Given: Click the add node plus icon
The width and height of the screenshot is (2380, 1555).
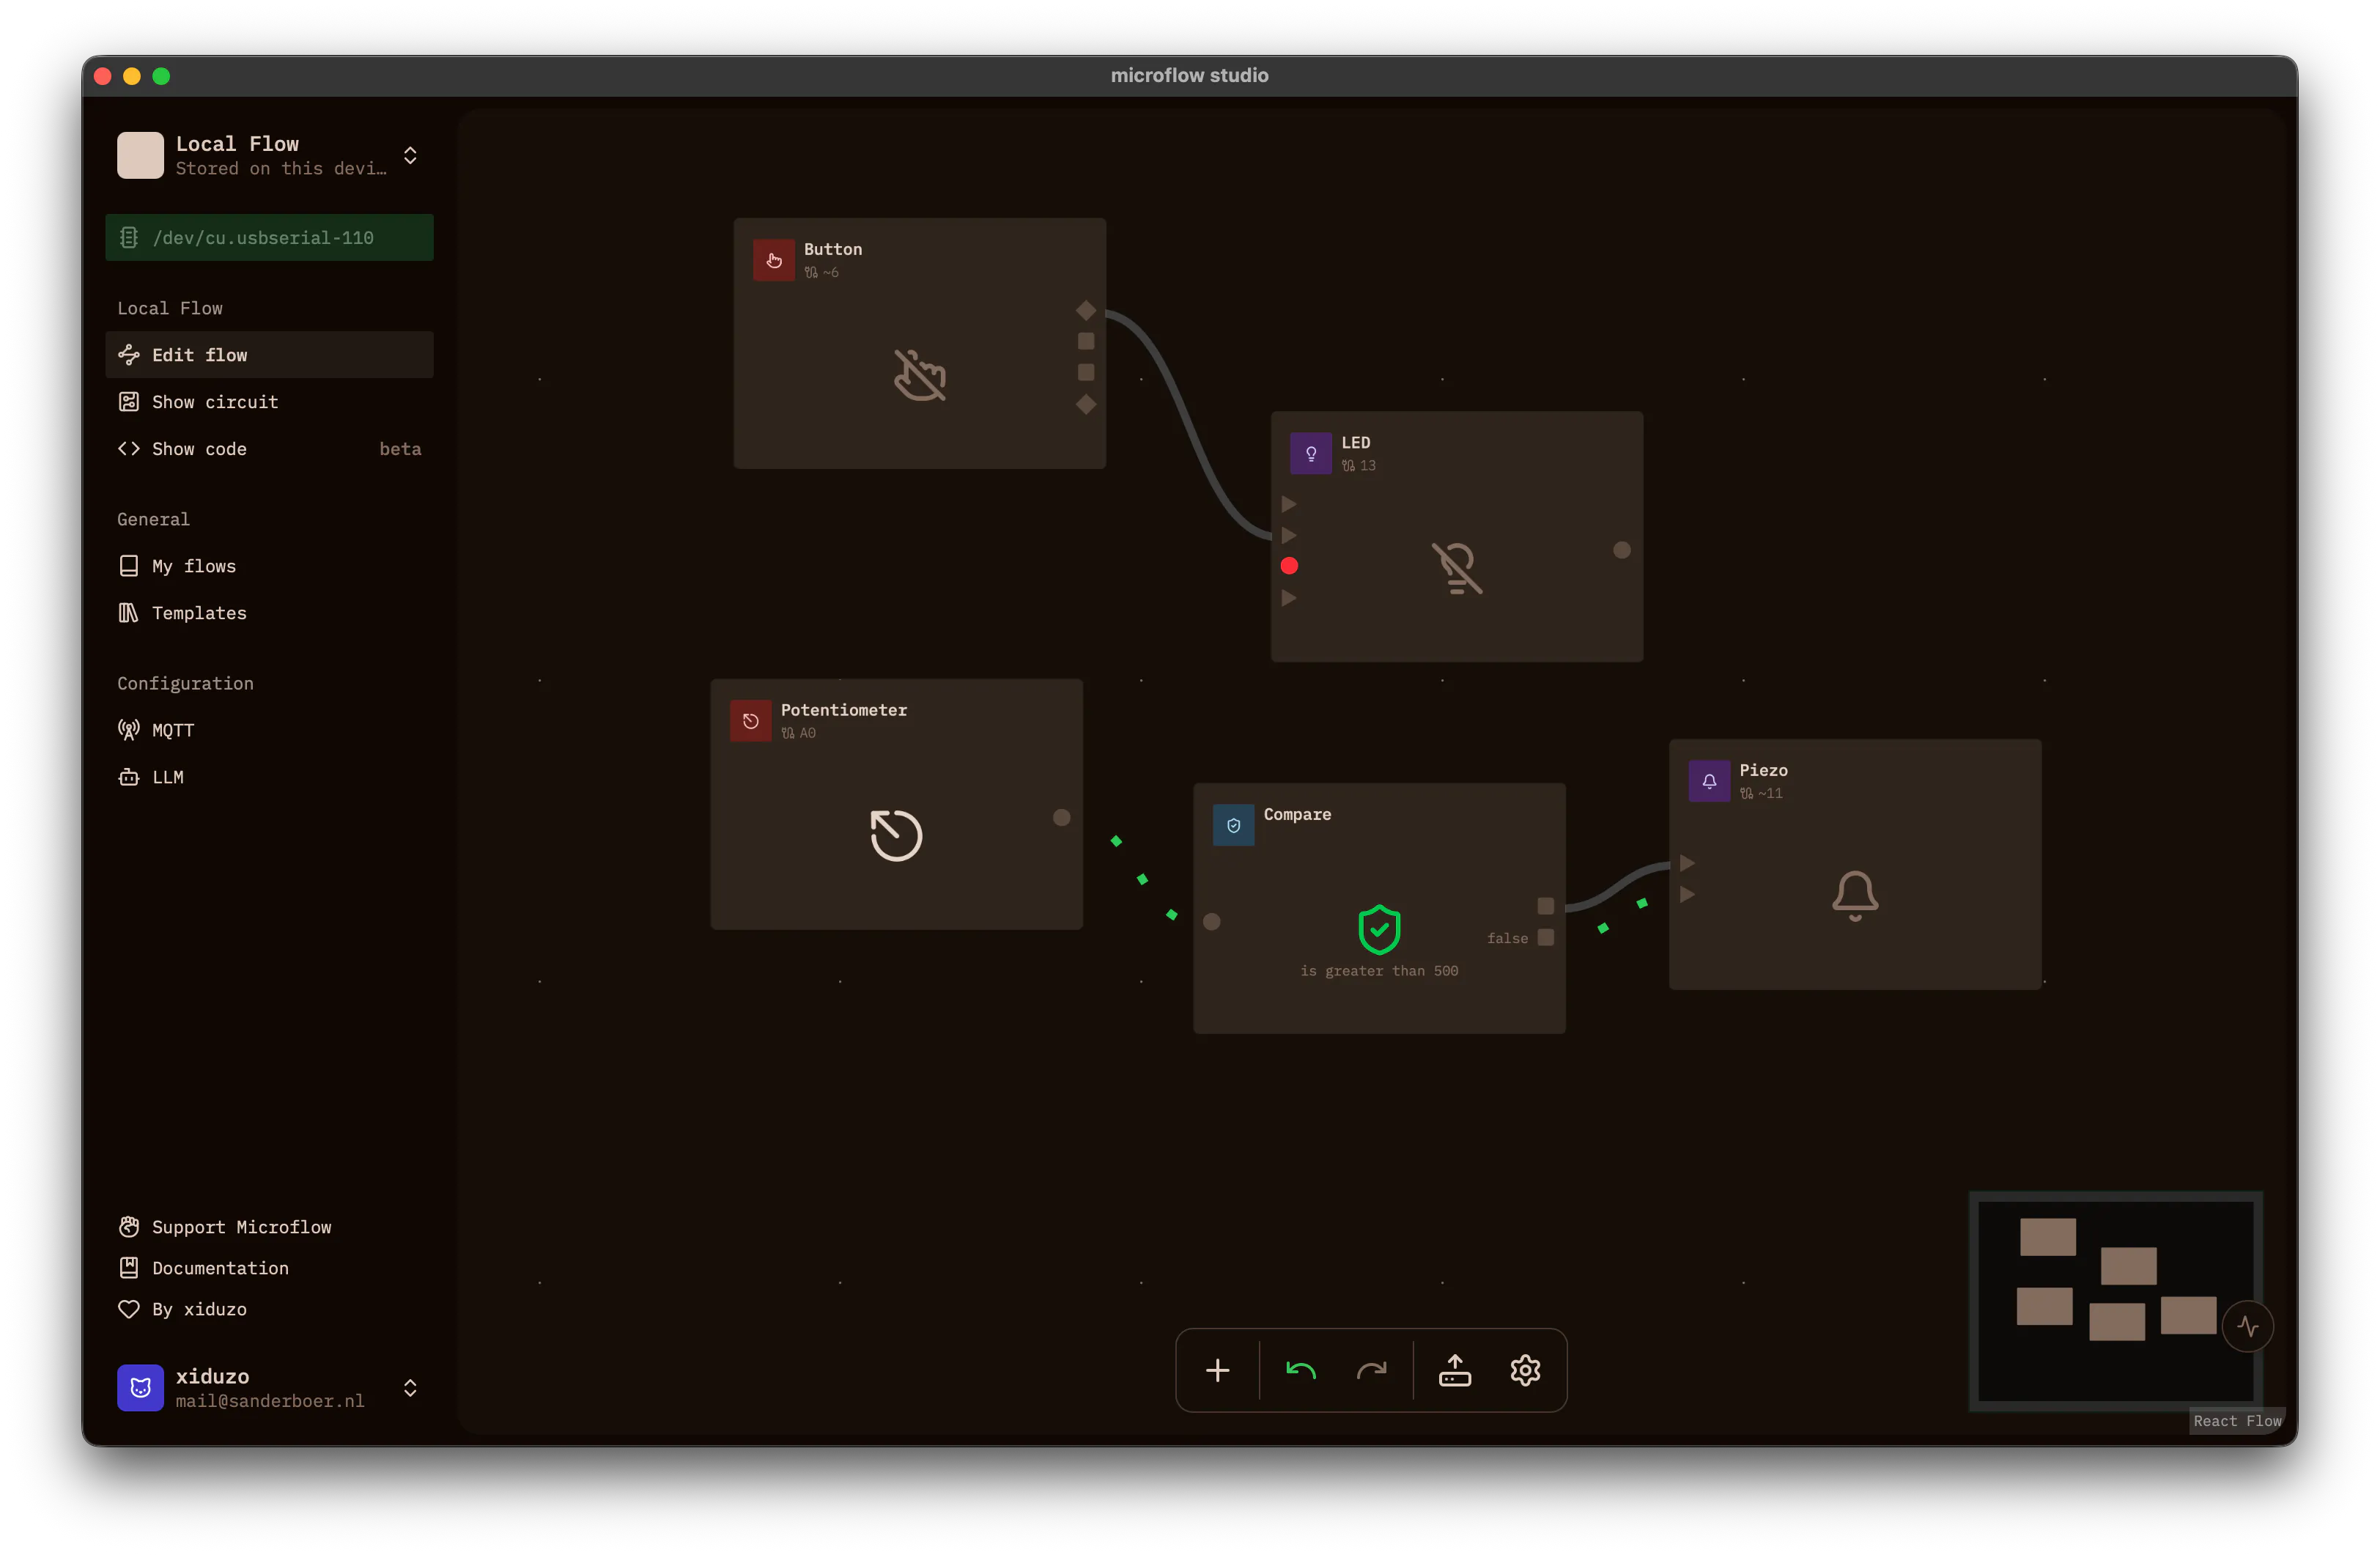Looking at the screenshot, I should [1217, 1370].
